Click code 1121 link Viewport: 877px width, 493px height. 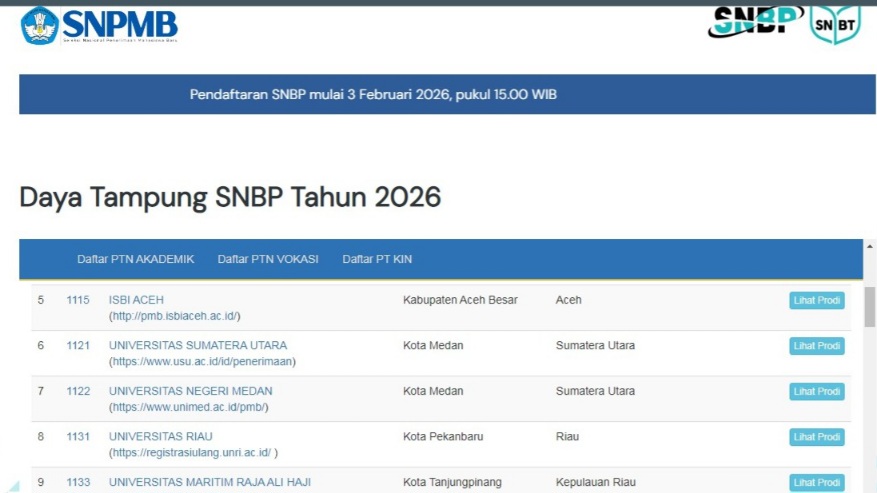(78, 345)
